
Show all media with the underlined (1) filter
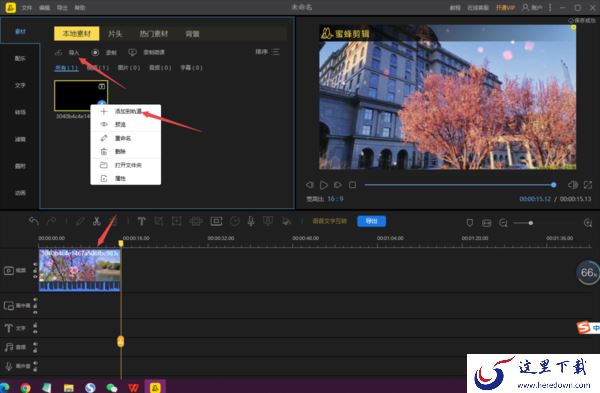(67, 68)
